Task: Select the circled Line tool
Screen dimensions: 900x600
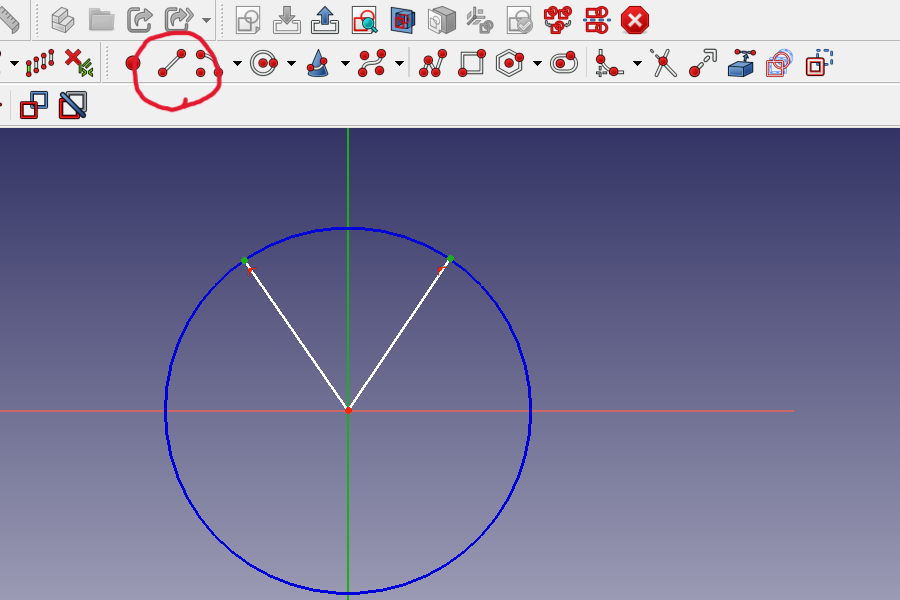Action: 172,62
